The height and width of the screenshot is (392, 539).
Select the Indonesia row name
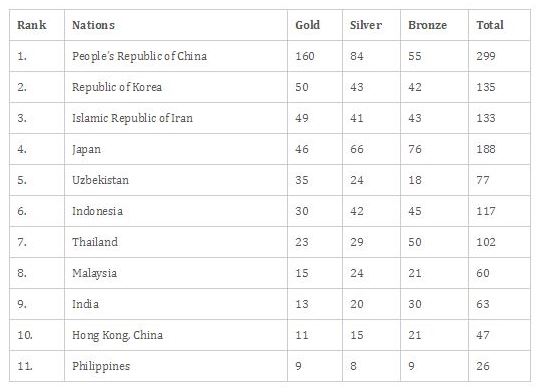click(97, 211)
